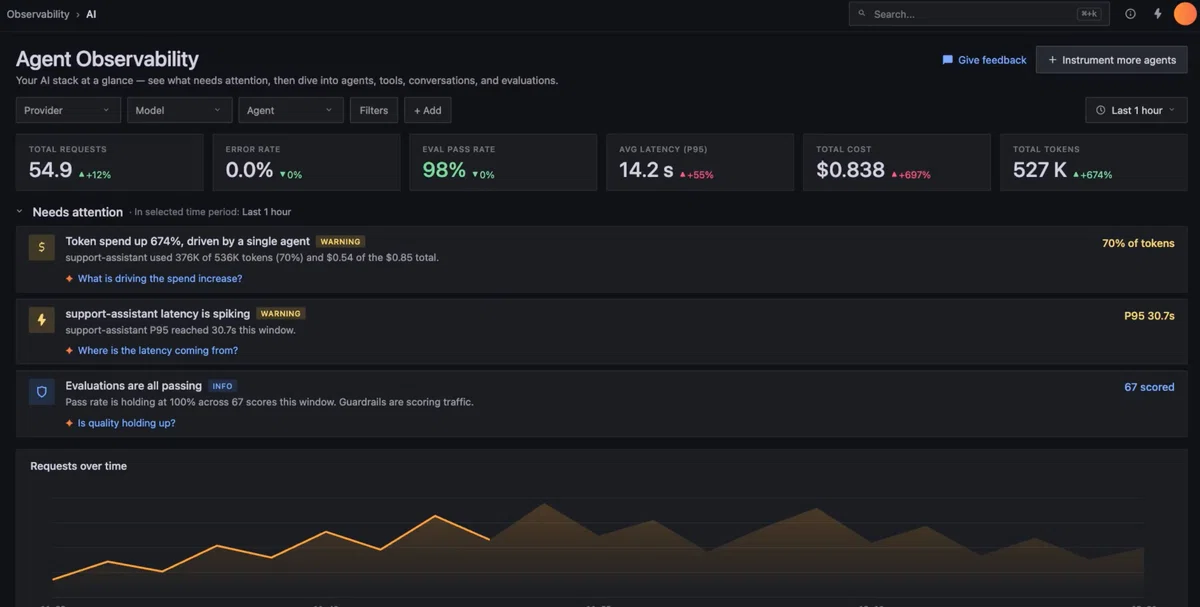Click the Token spend up 674% alert title
The width and height of the screenshot is (1200, 607).
click(x=188, y=241)
